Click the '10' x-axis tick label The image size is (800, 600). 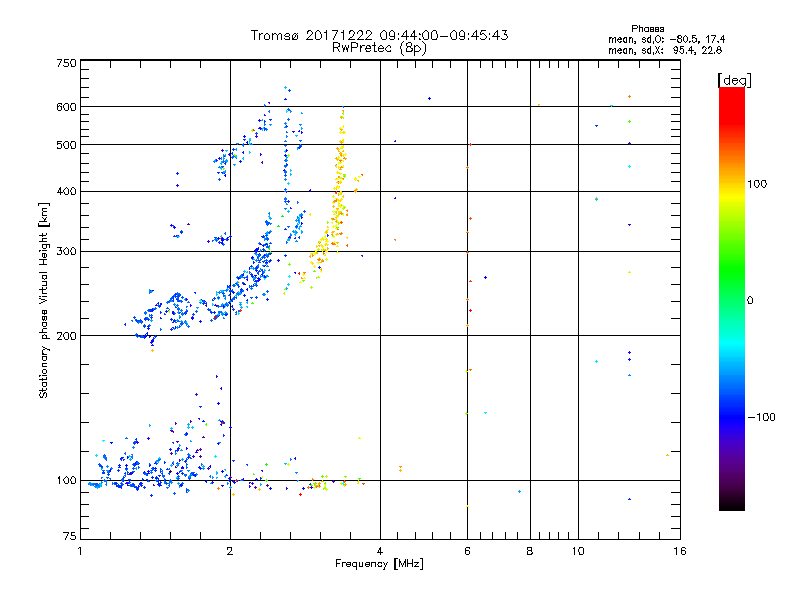click(x=578, y=551)
